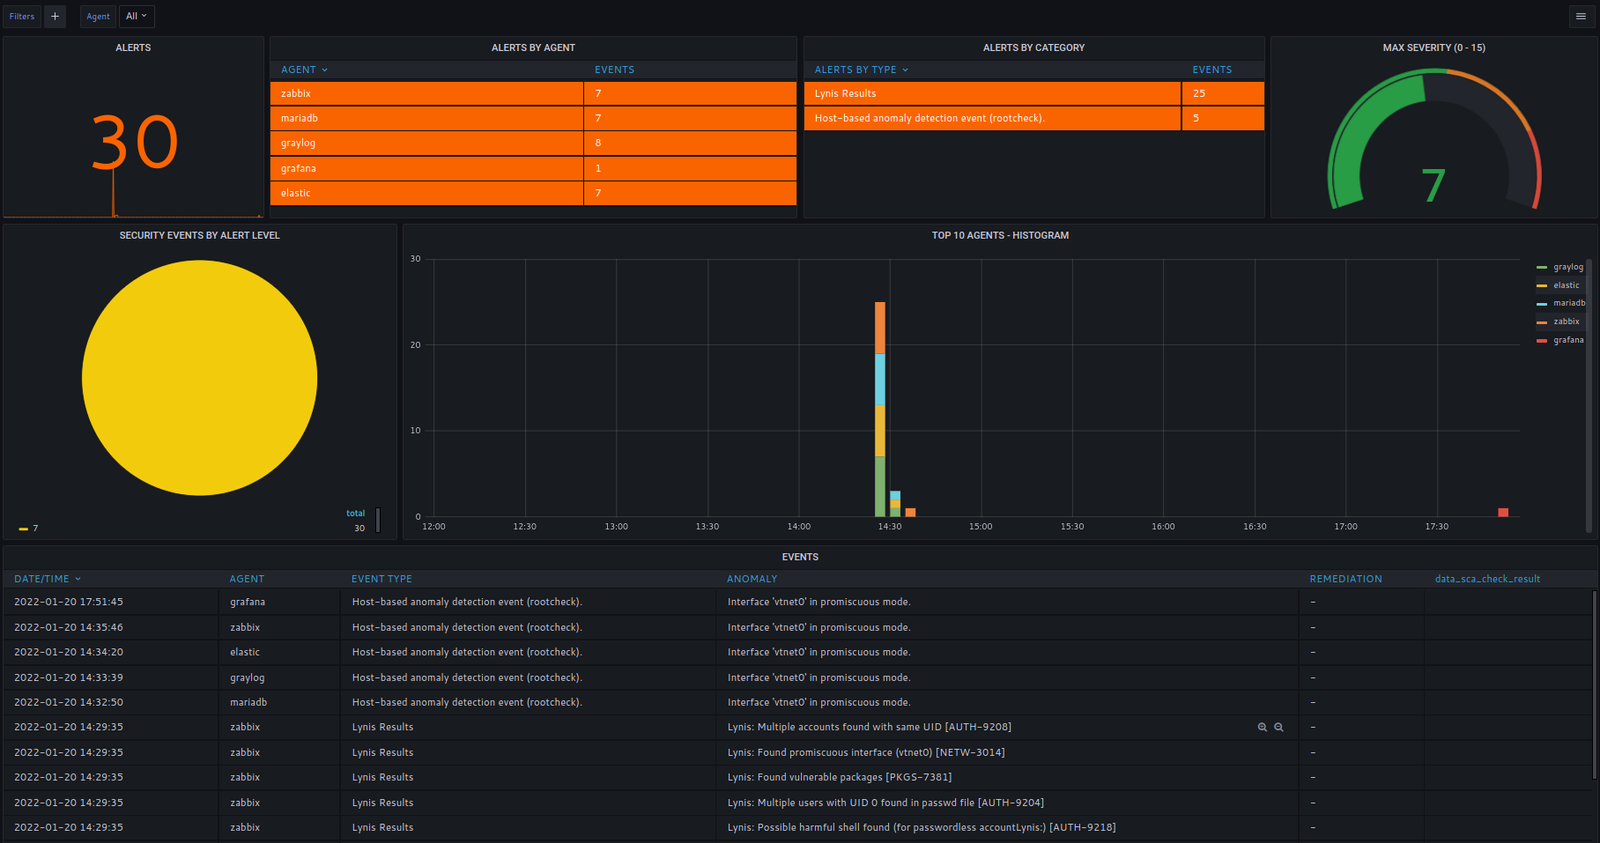Click the elastic color swatch in legend
The width and height of the screenshot is (1600, 843).
point(1541,286)
